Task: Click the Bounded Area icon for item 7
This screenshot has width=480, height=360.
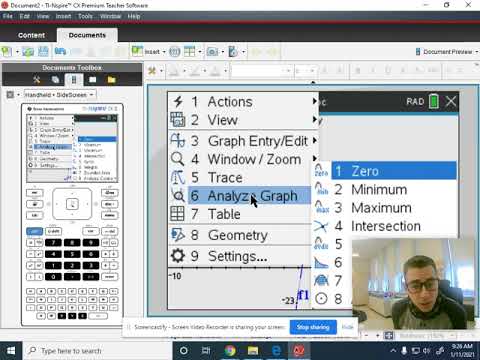Action: pos(321,281)
